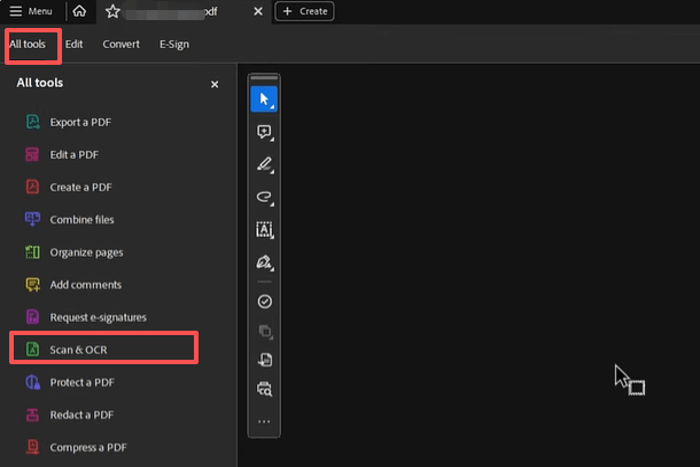Viewport: 700px width, 467px height.
Task: Click the Redact a PDF icon
Action: [x=32, y=415]
